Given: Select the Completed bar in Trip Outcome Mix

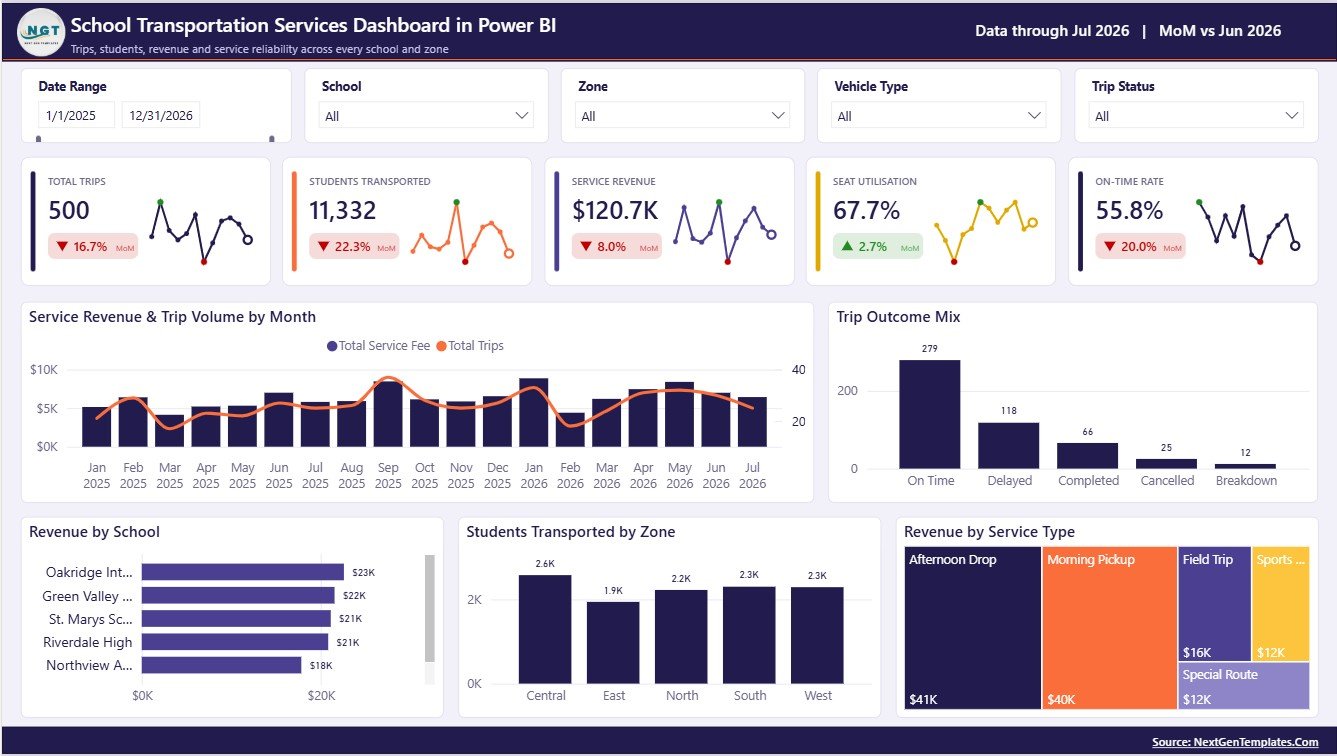Looking at the screenshot, I should pos(1088,456).
